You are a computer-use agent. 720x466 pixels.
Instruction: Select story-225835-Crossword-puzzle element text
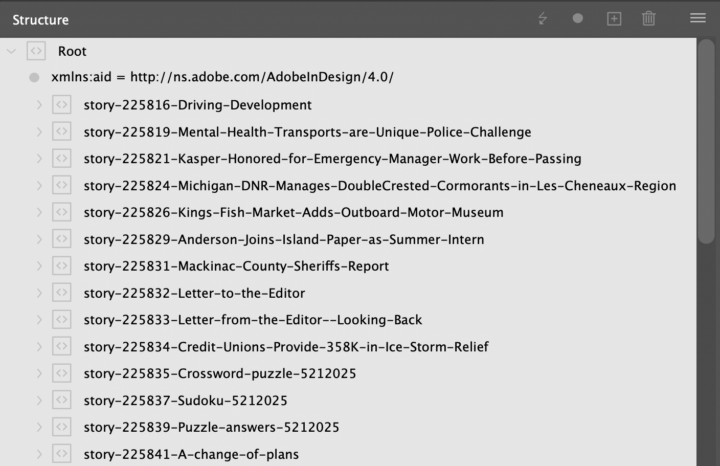[219, 374]
